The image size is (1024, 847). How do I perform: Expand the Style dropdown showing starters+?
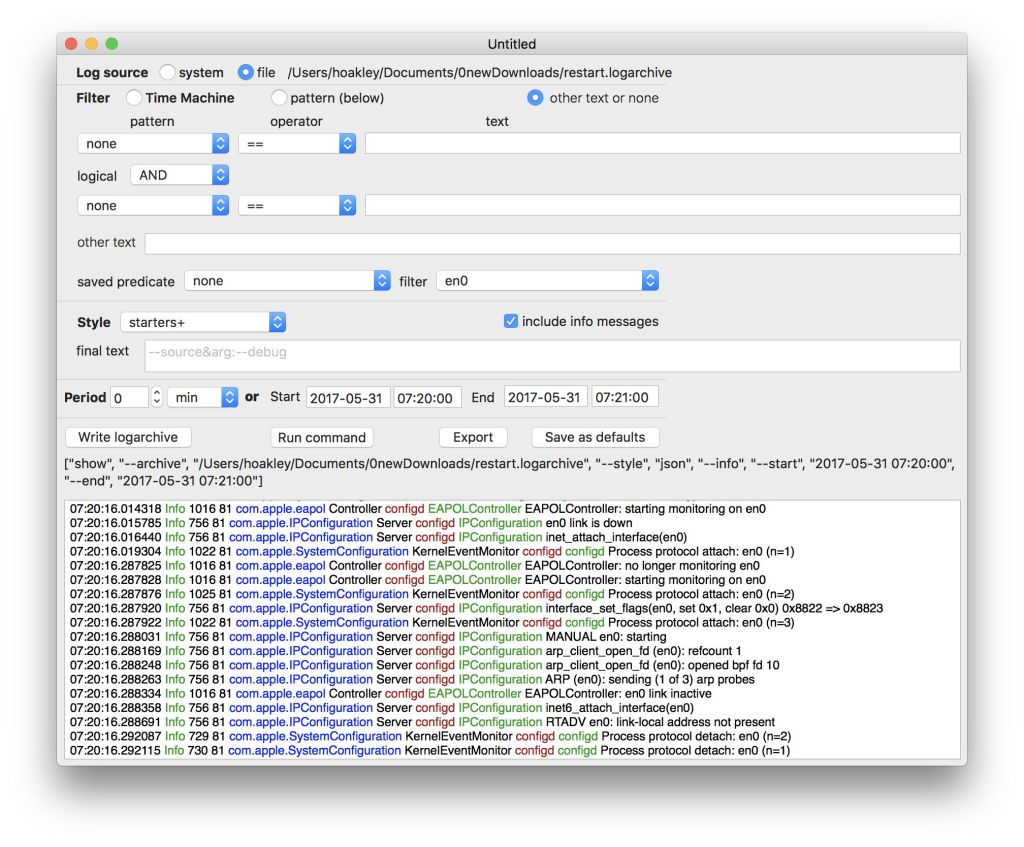coord(203,322)
